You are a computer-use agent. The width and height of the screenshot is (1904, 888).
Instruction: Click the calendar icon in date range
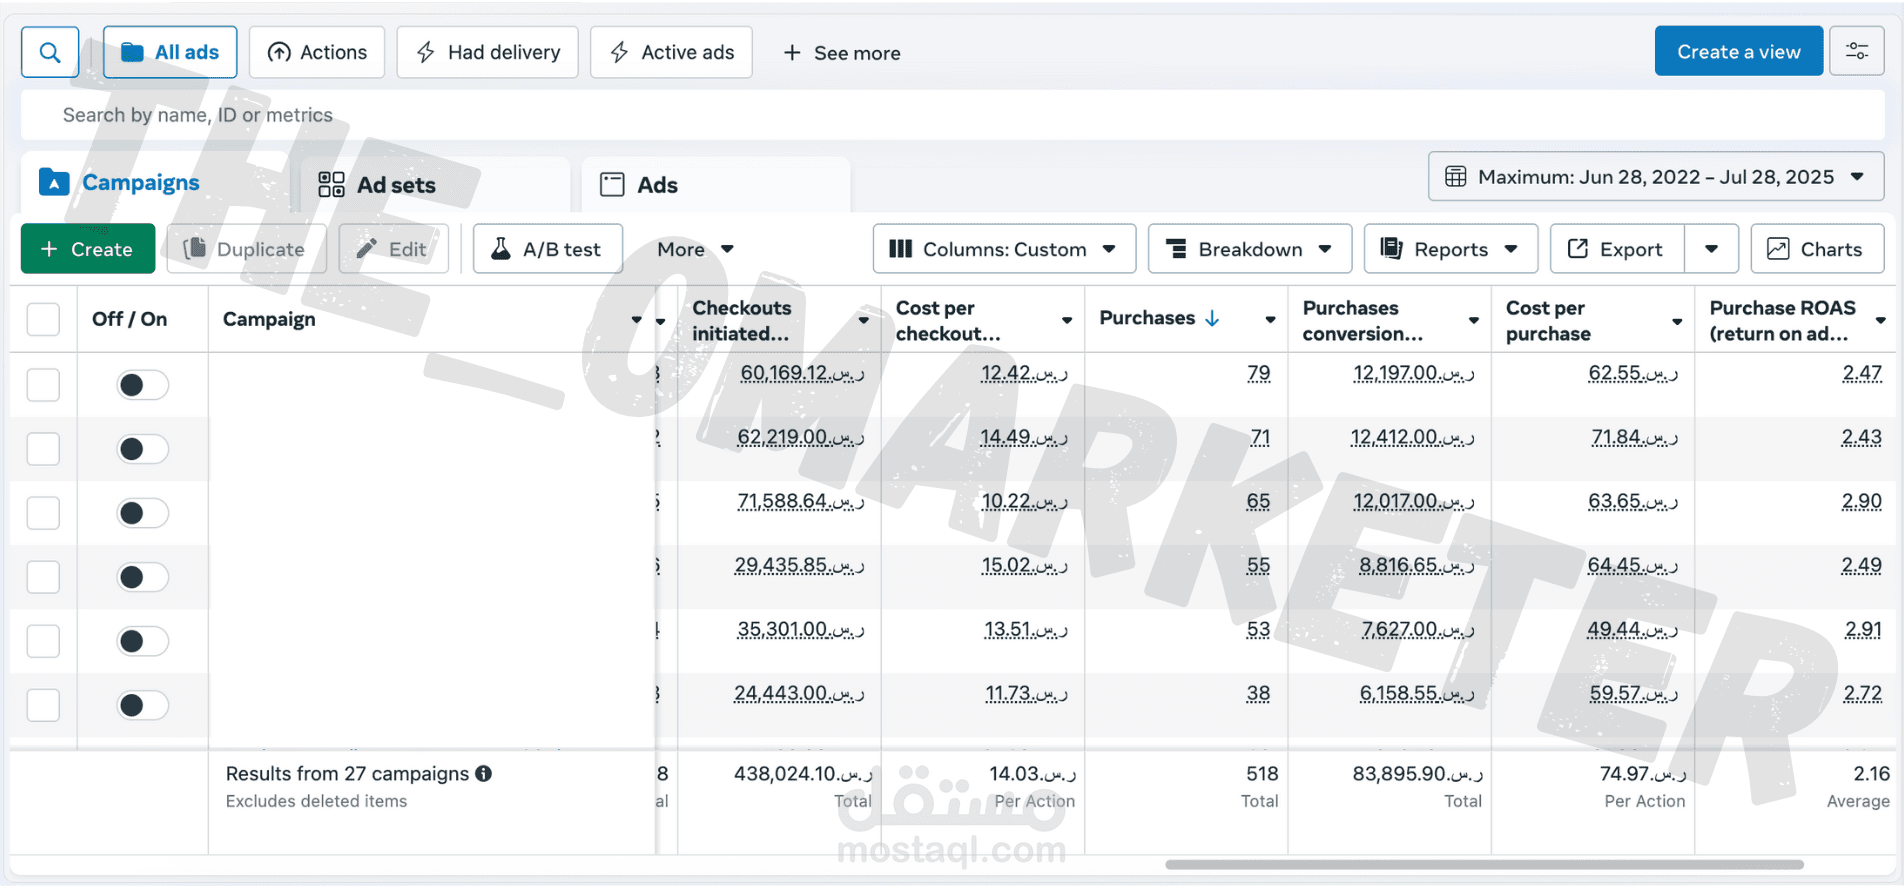point(1456,177)
